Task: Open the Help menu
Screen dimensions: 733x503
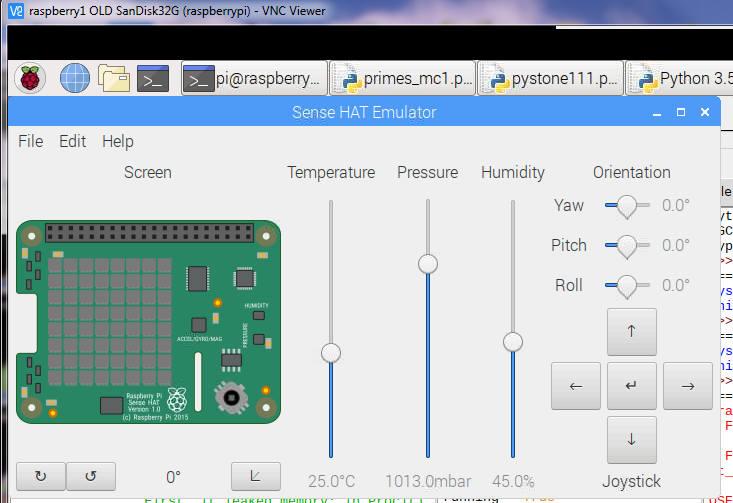Action: (118, 141)
